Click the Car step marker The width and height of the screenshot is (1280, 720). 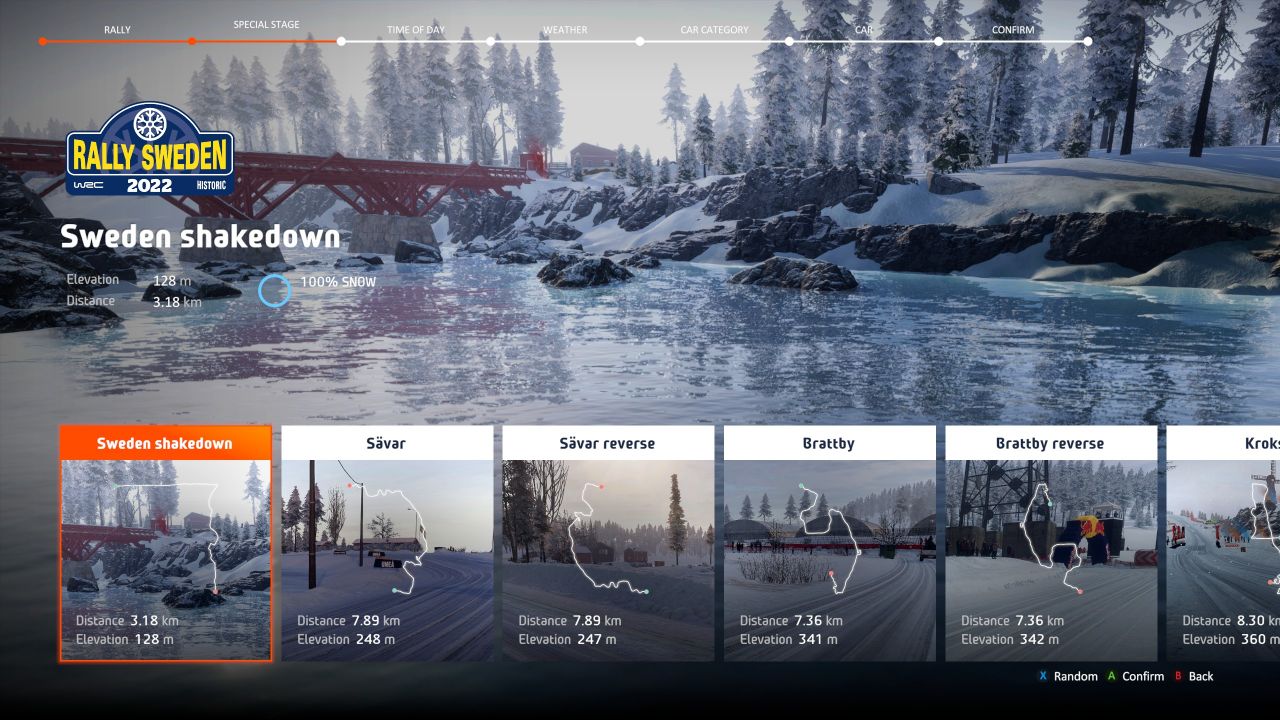(864, 30)
